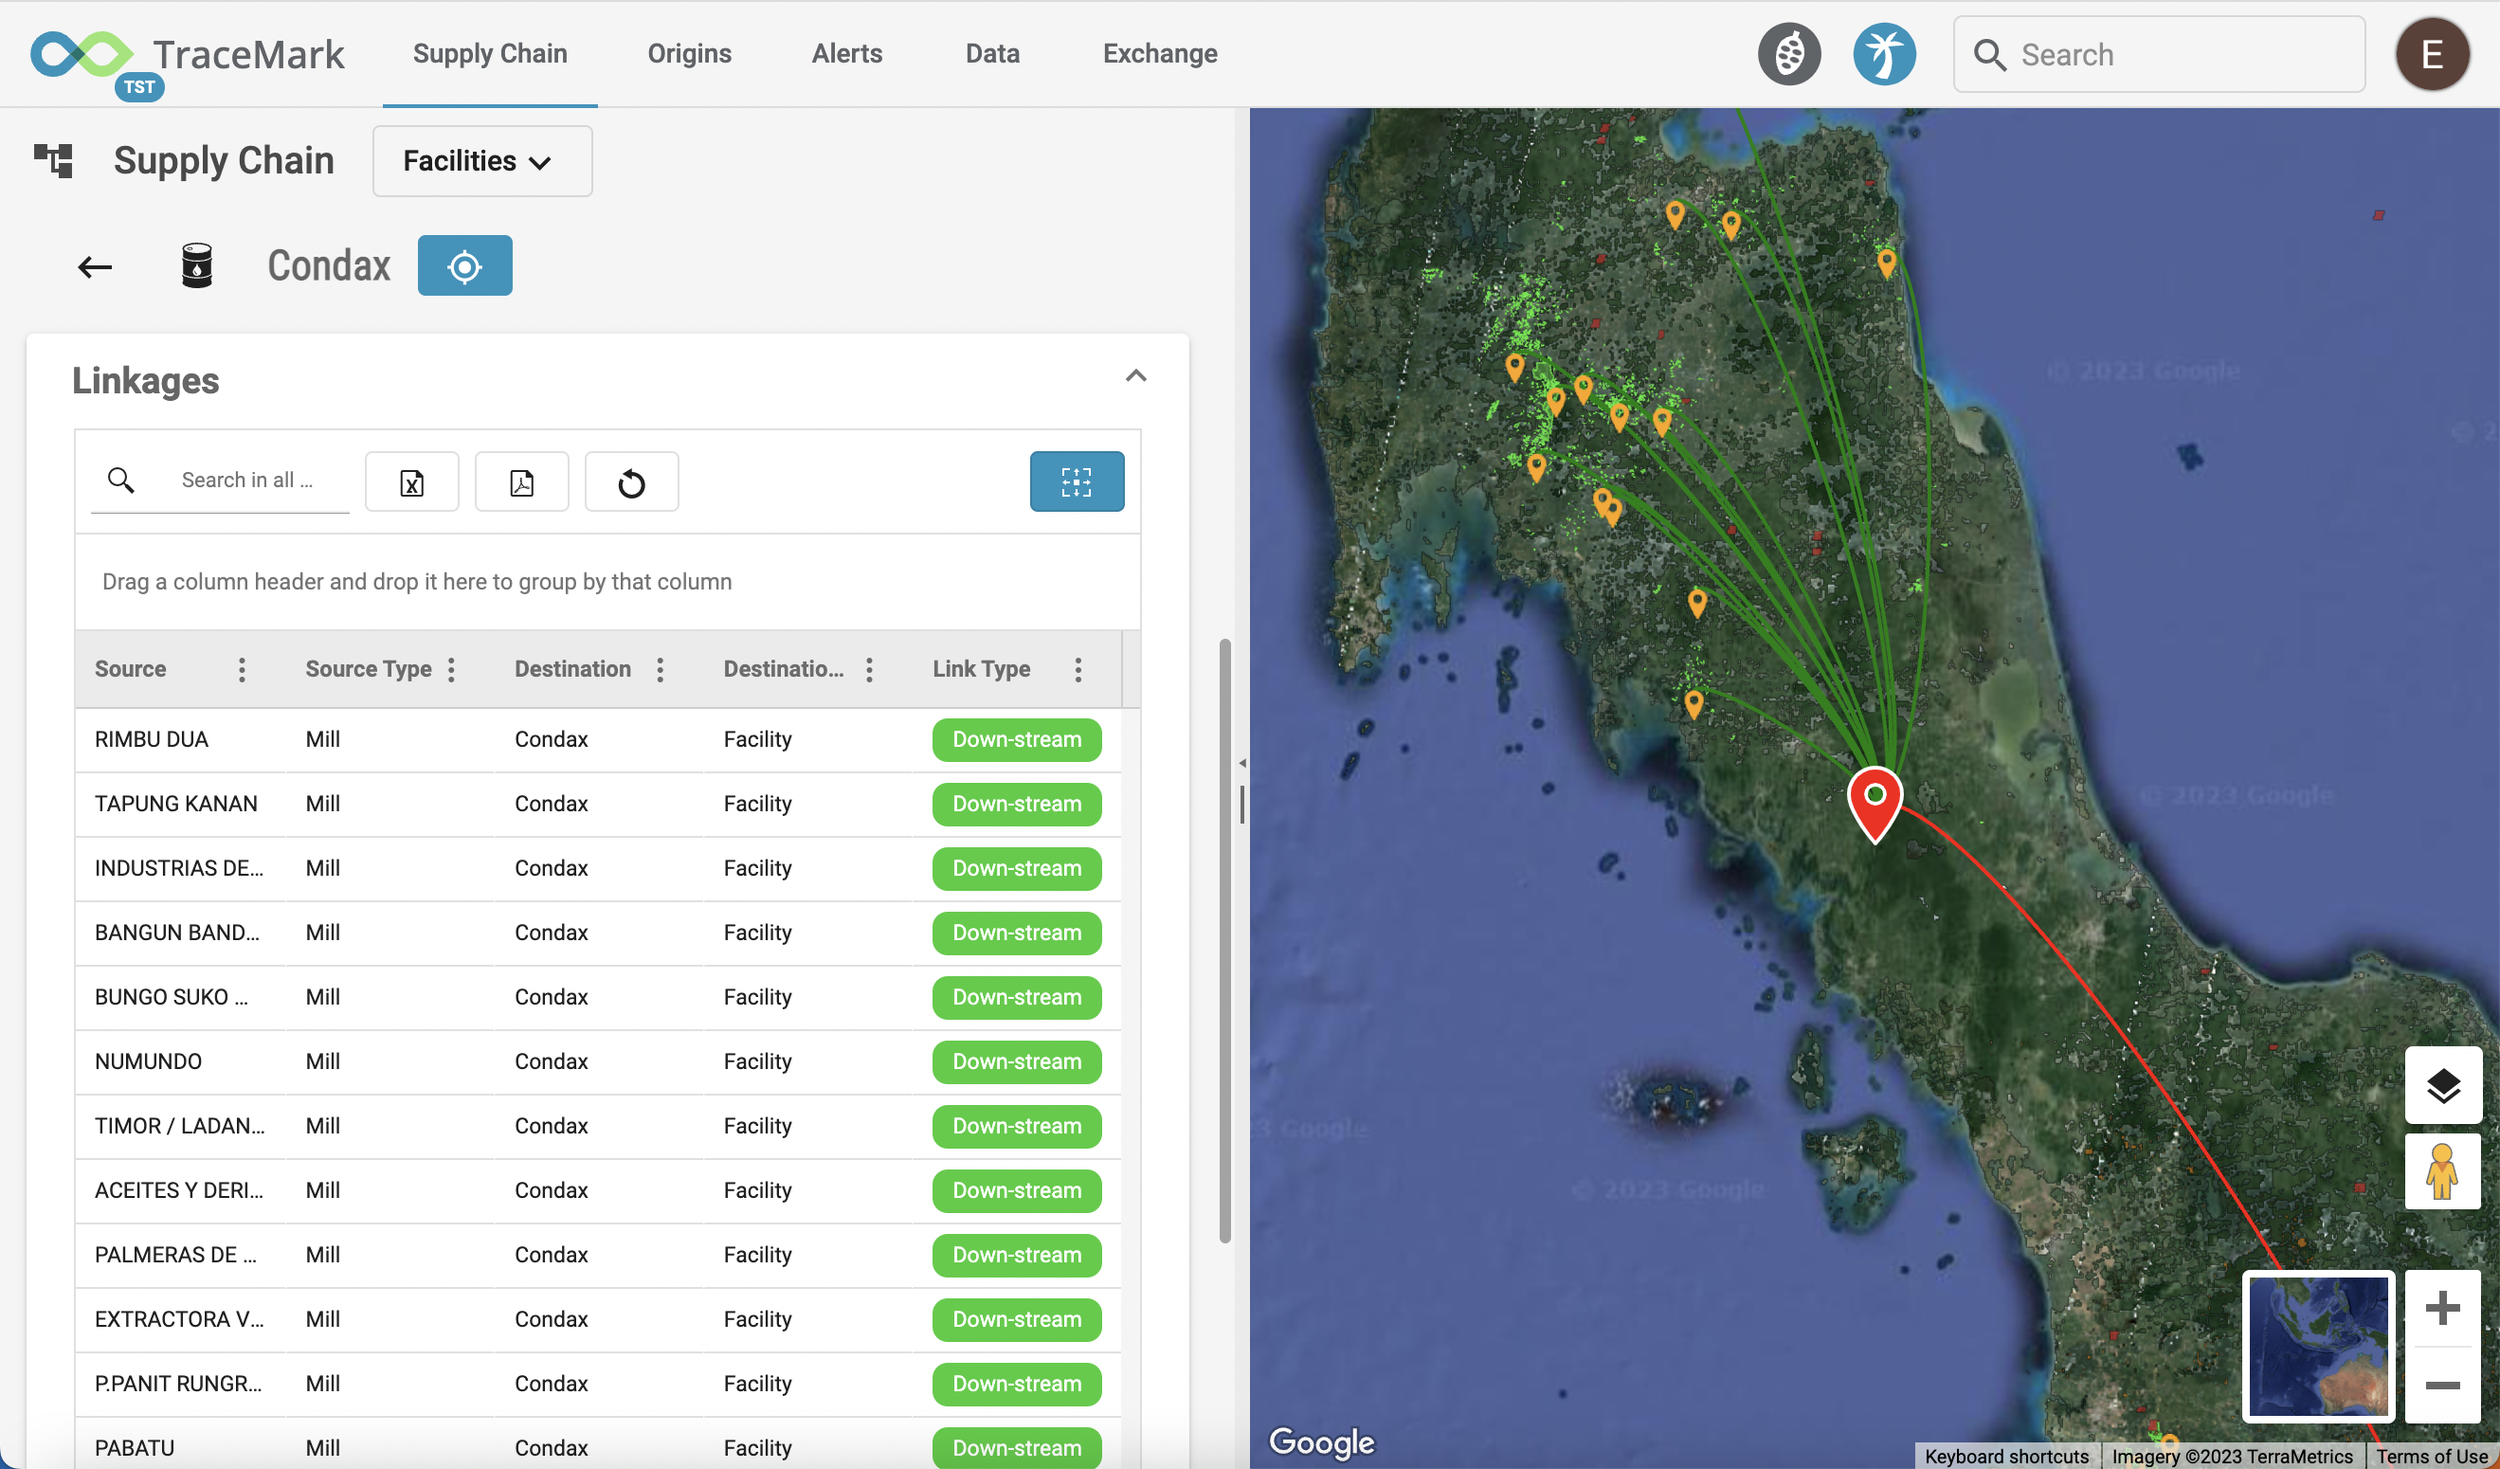Click the Sort by Destination Type header
Viewport: 2500px width, 1469px height.
784,669
